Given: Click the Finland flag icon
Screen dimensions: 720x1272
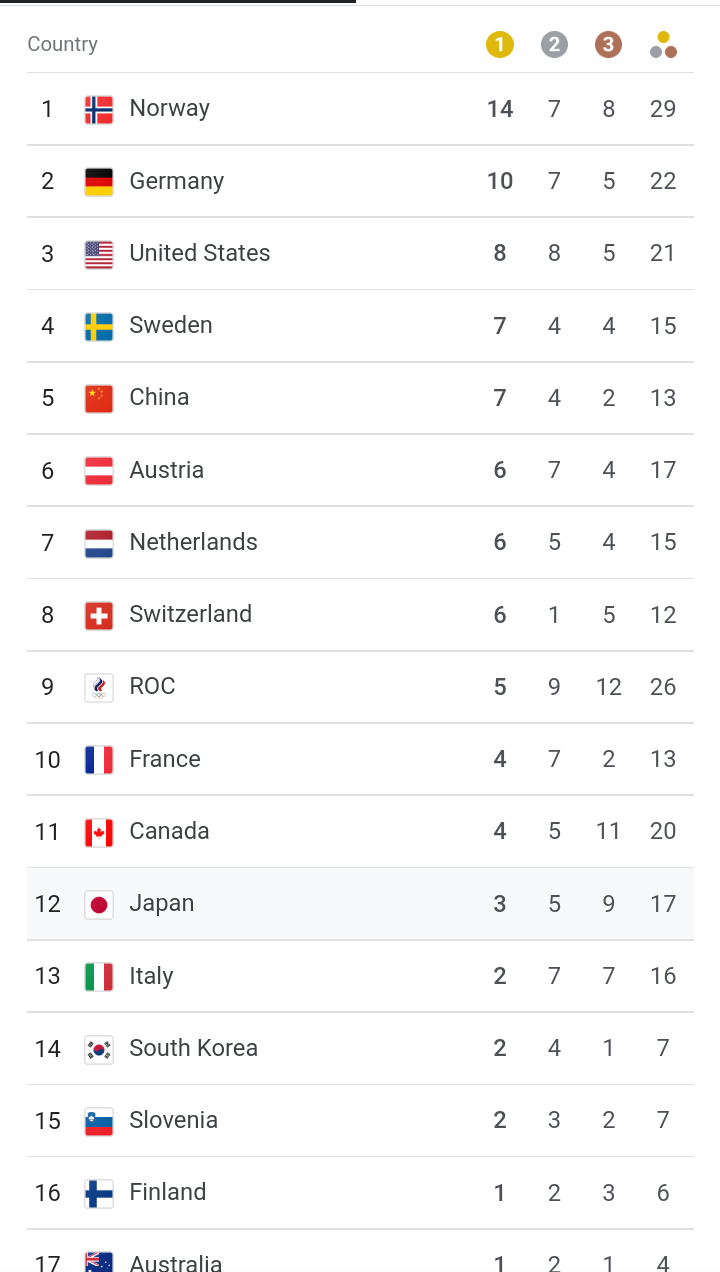Looking at the screenshot, I should [x=99, y=1193].
